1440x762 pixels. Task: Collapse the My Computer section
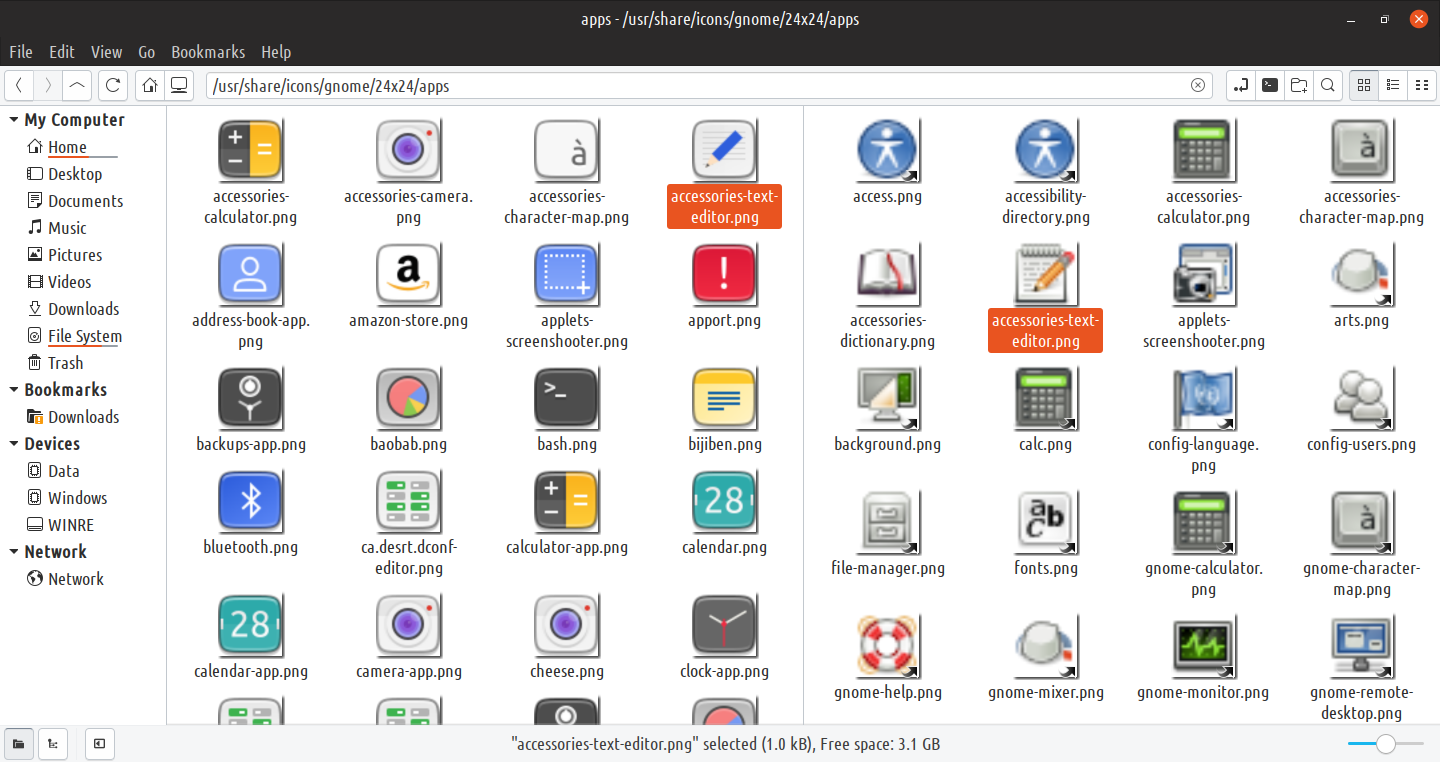(x=12, y=119)
